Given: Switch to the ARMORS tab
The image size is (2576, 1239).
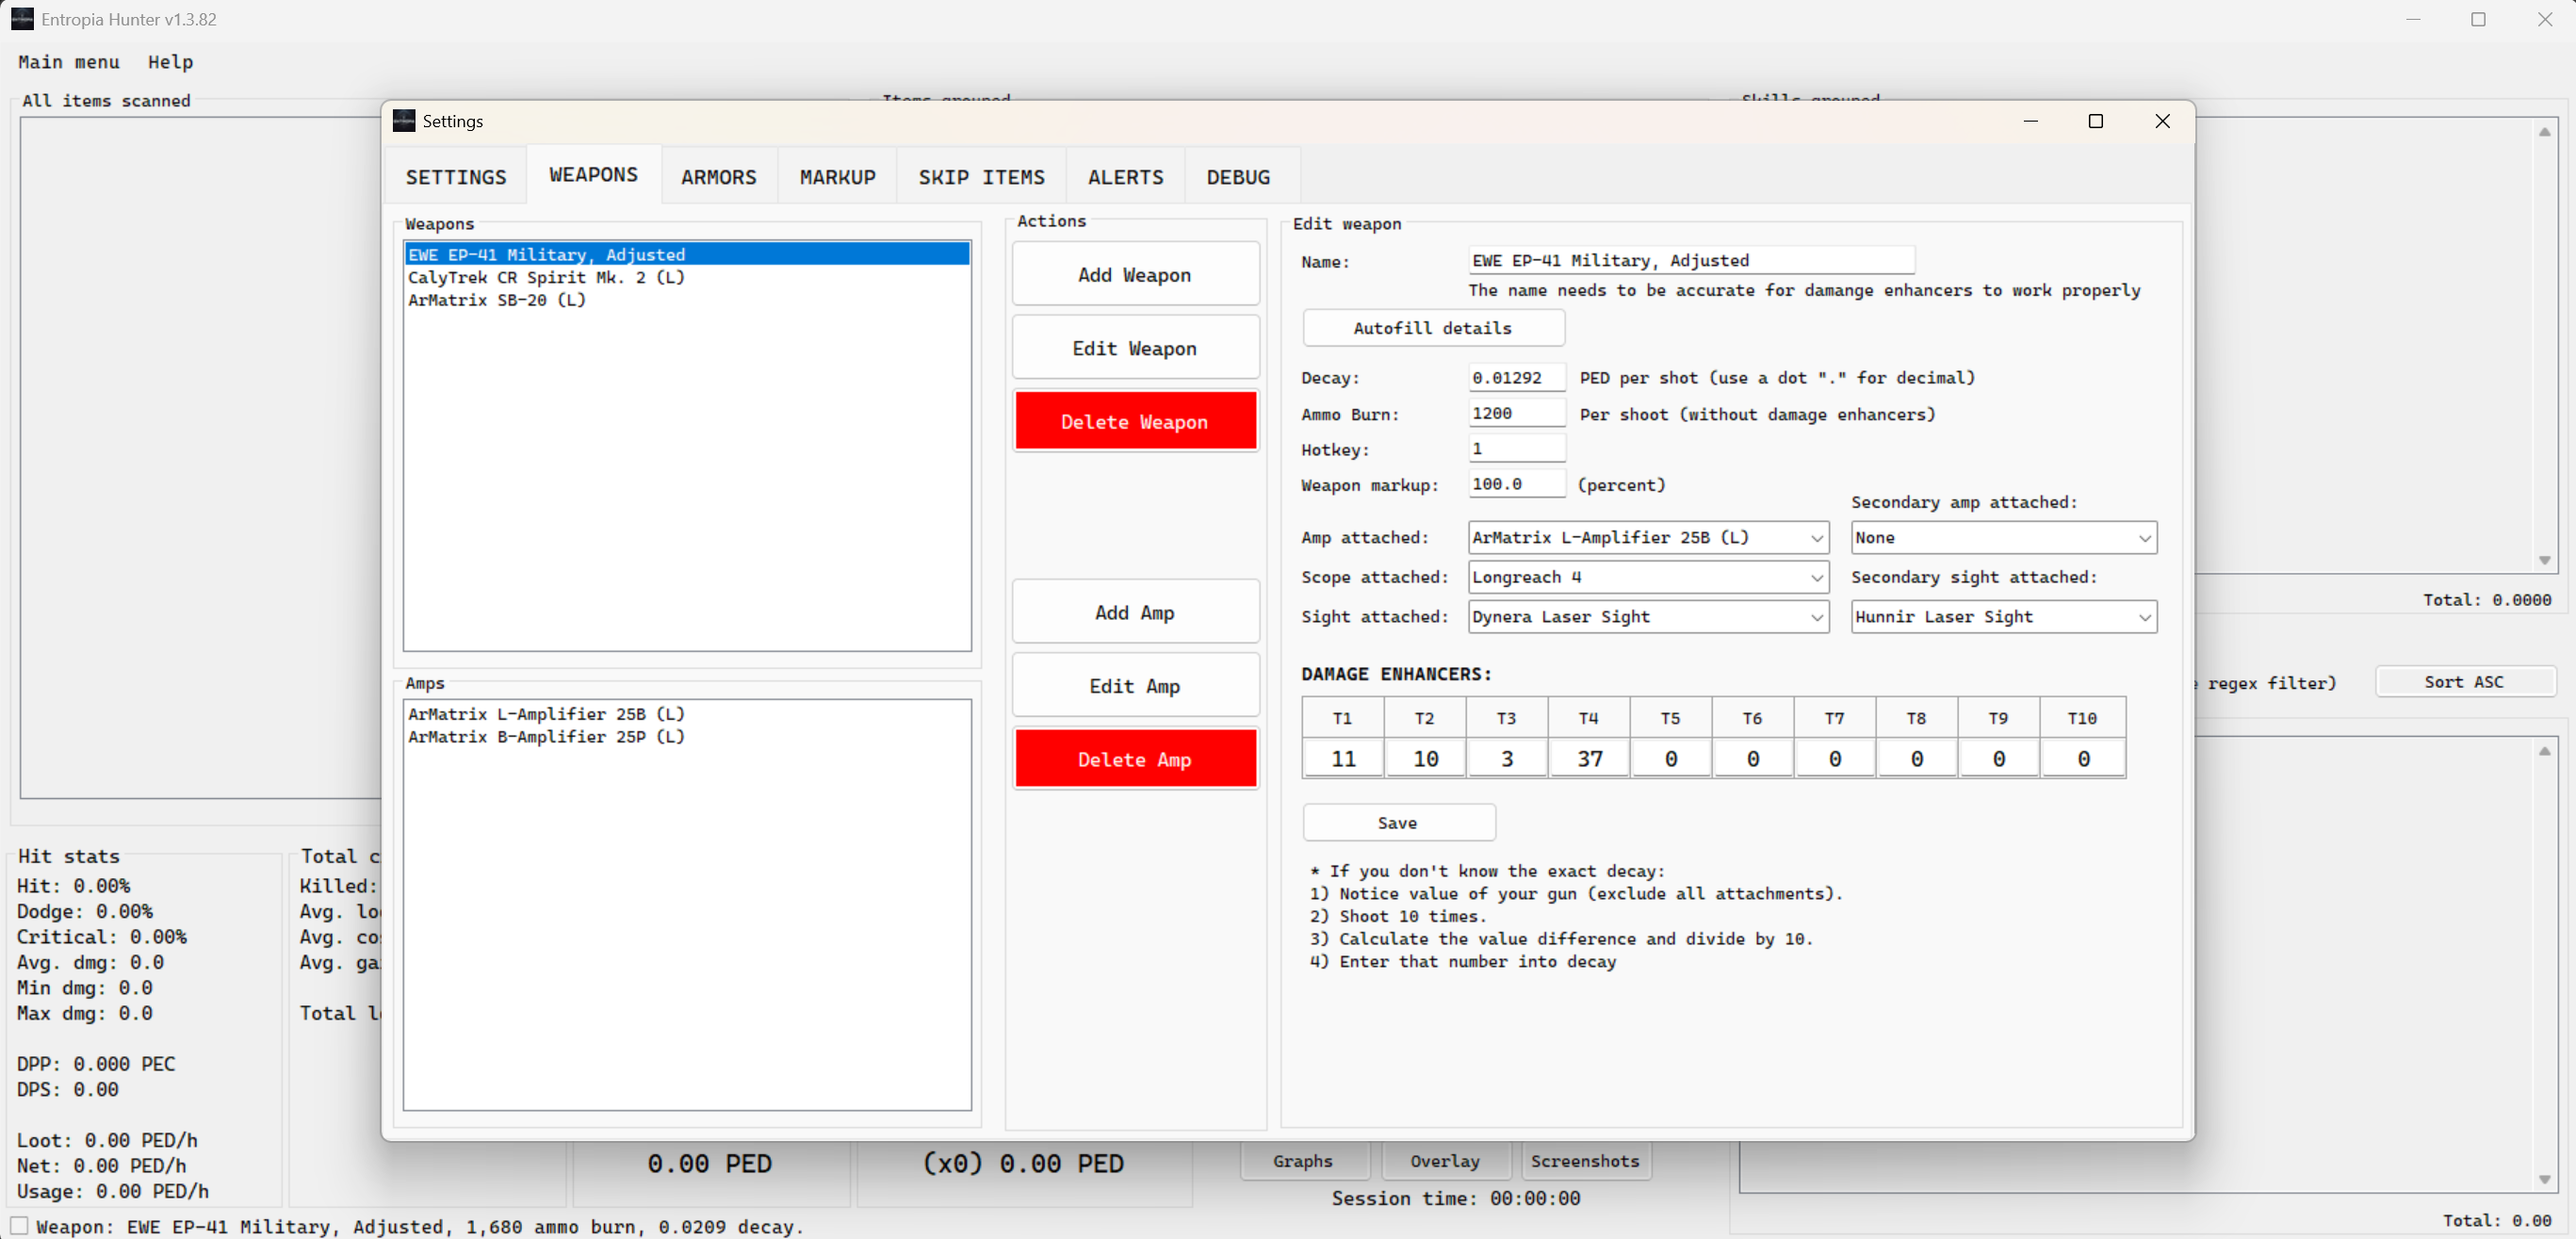Looking at the screenshot, I should 718,177.
